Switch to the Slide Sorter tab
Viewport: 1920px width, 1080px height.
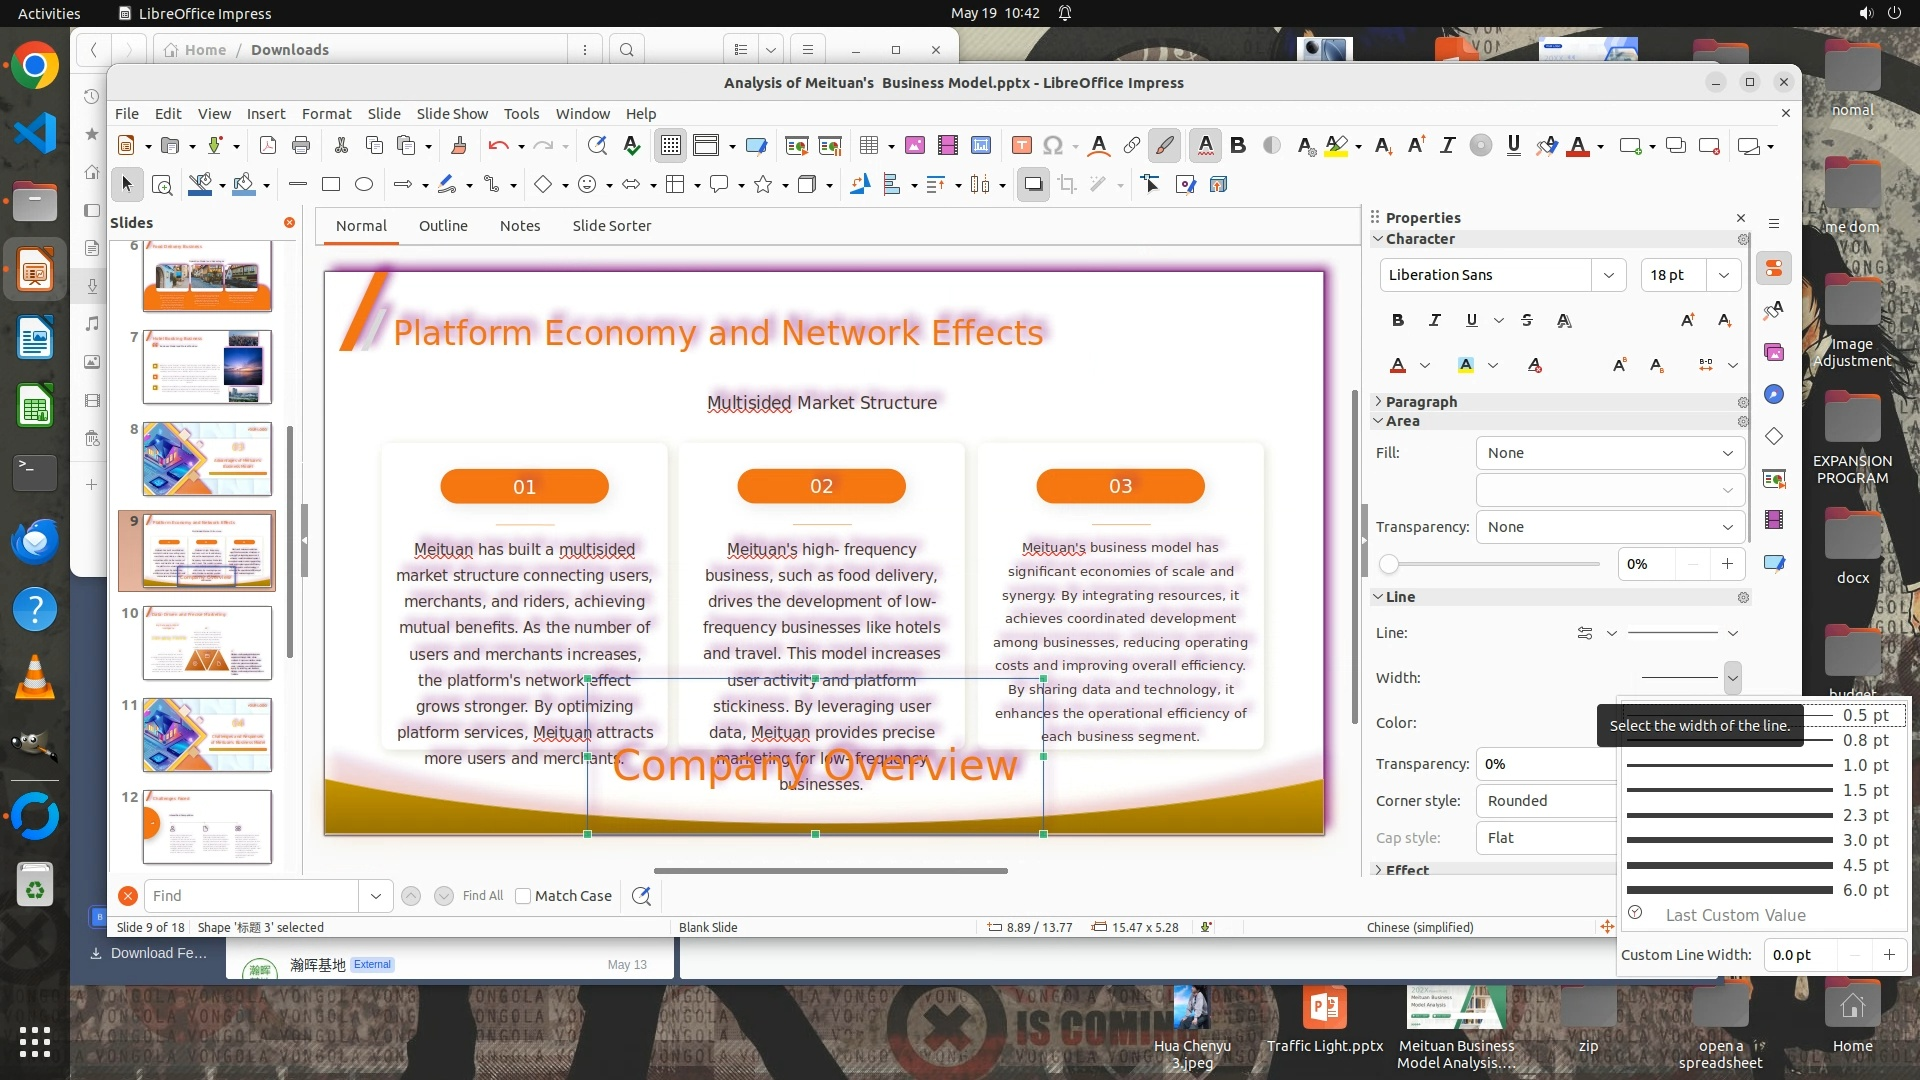[611, 226]
